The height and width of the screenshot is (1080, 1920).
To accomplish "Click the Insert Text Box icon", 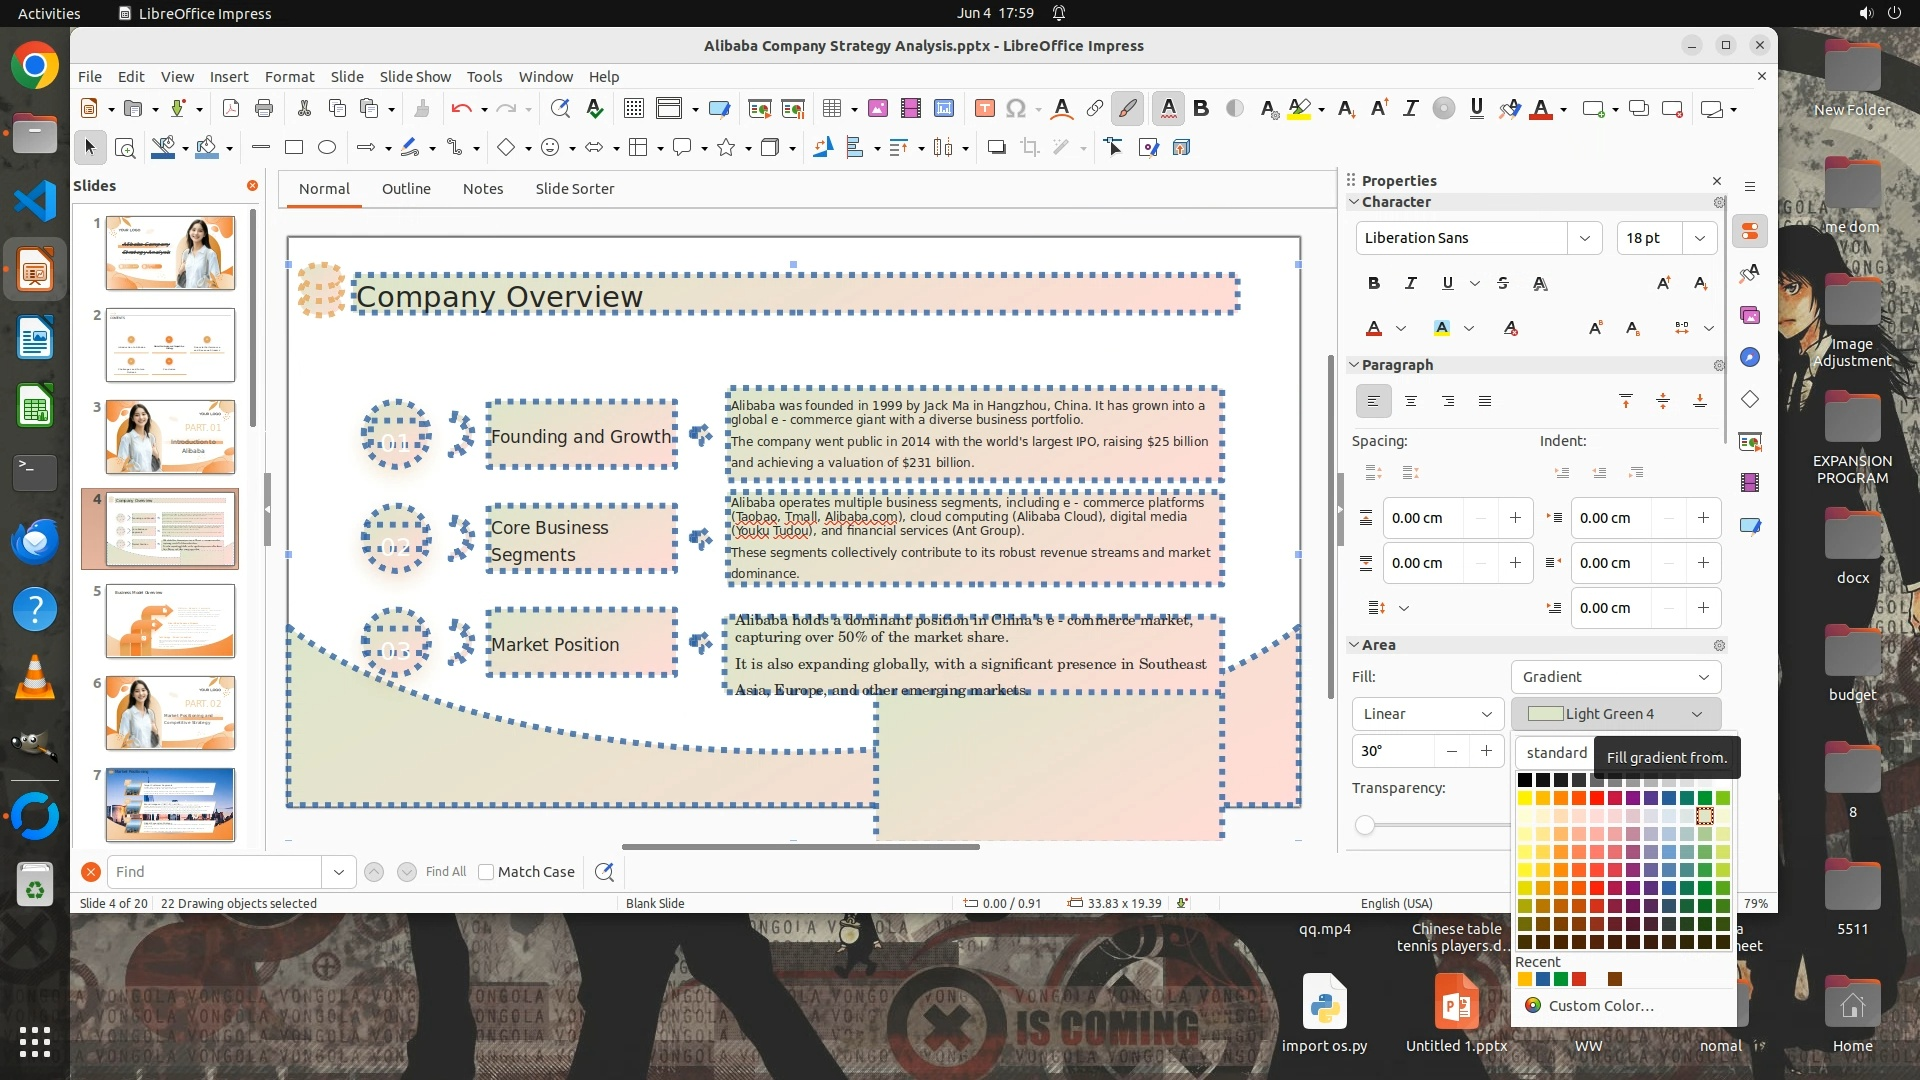I will tap(984, 109).
